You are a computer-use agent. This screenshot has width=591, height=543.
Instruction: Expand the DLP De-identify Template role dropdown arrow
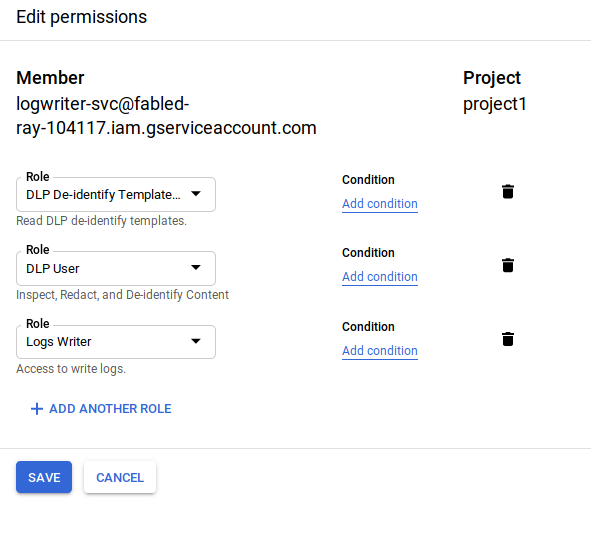[x=196, y=194]
